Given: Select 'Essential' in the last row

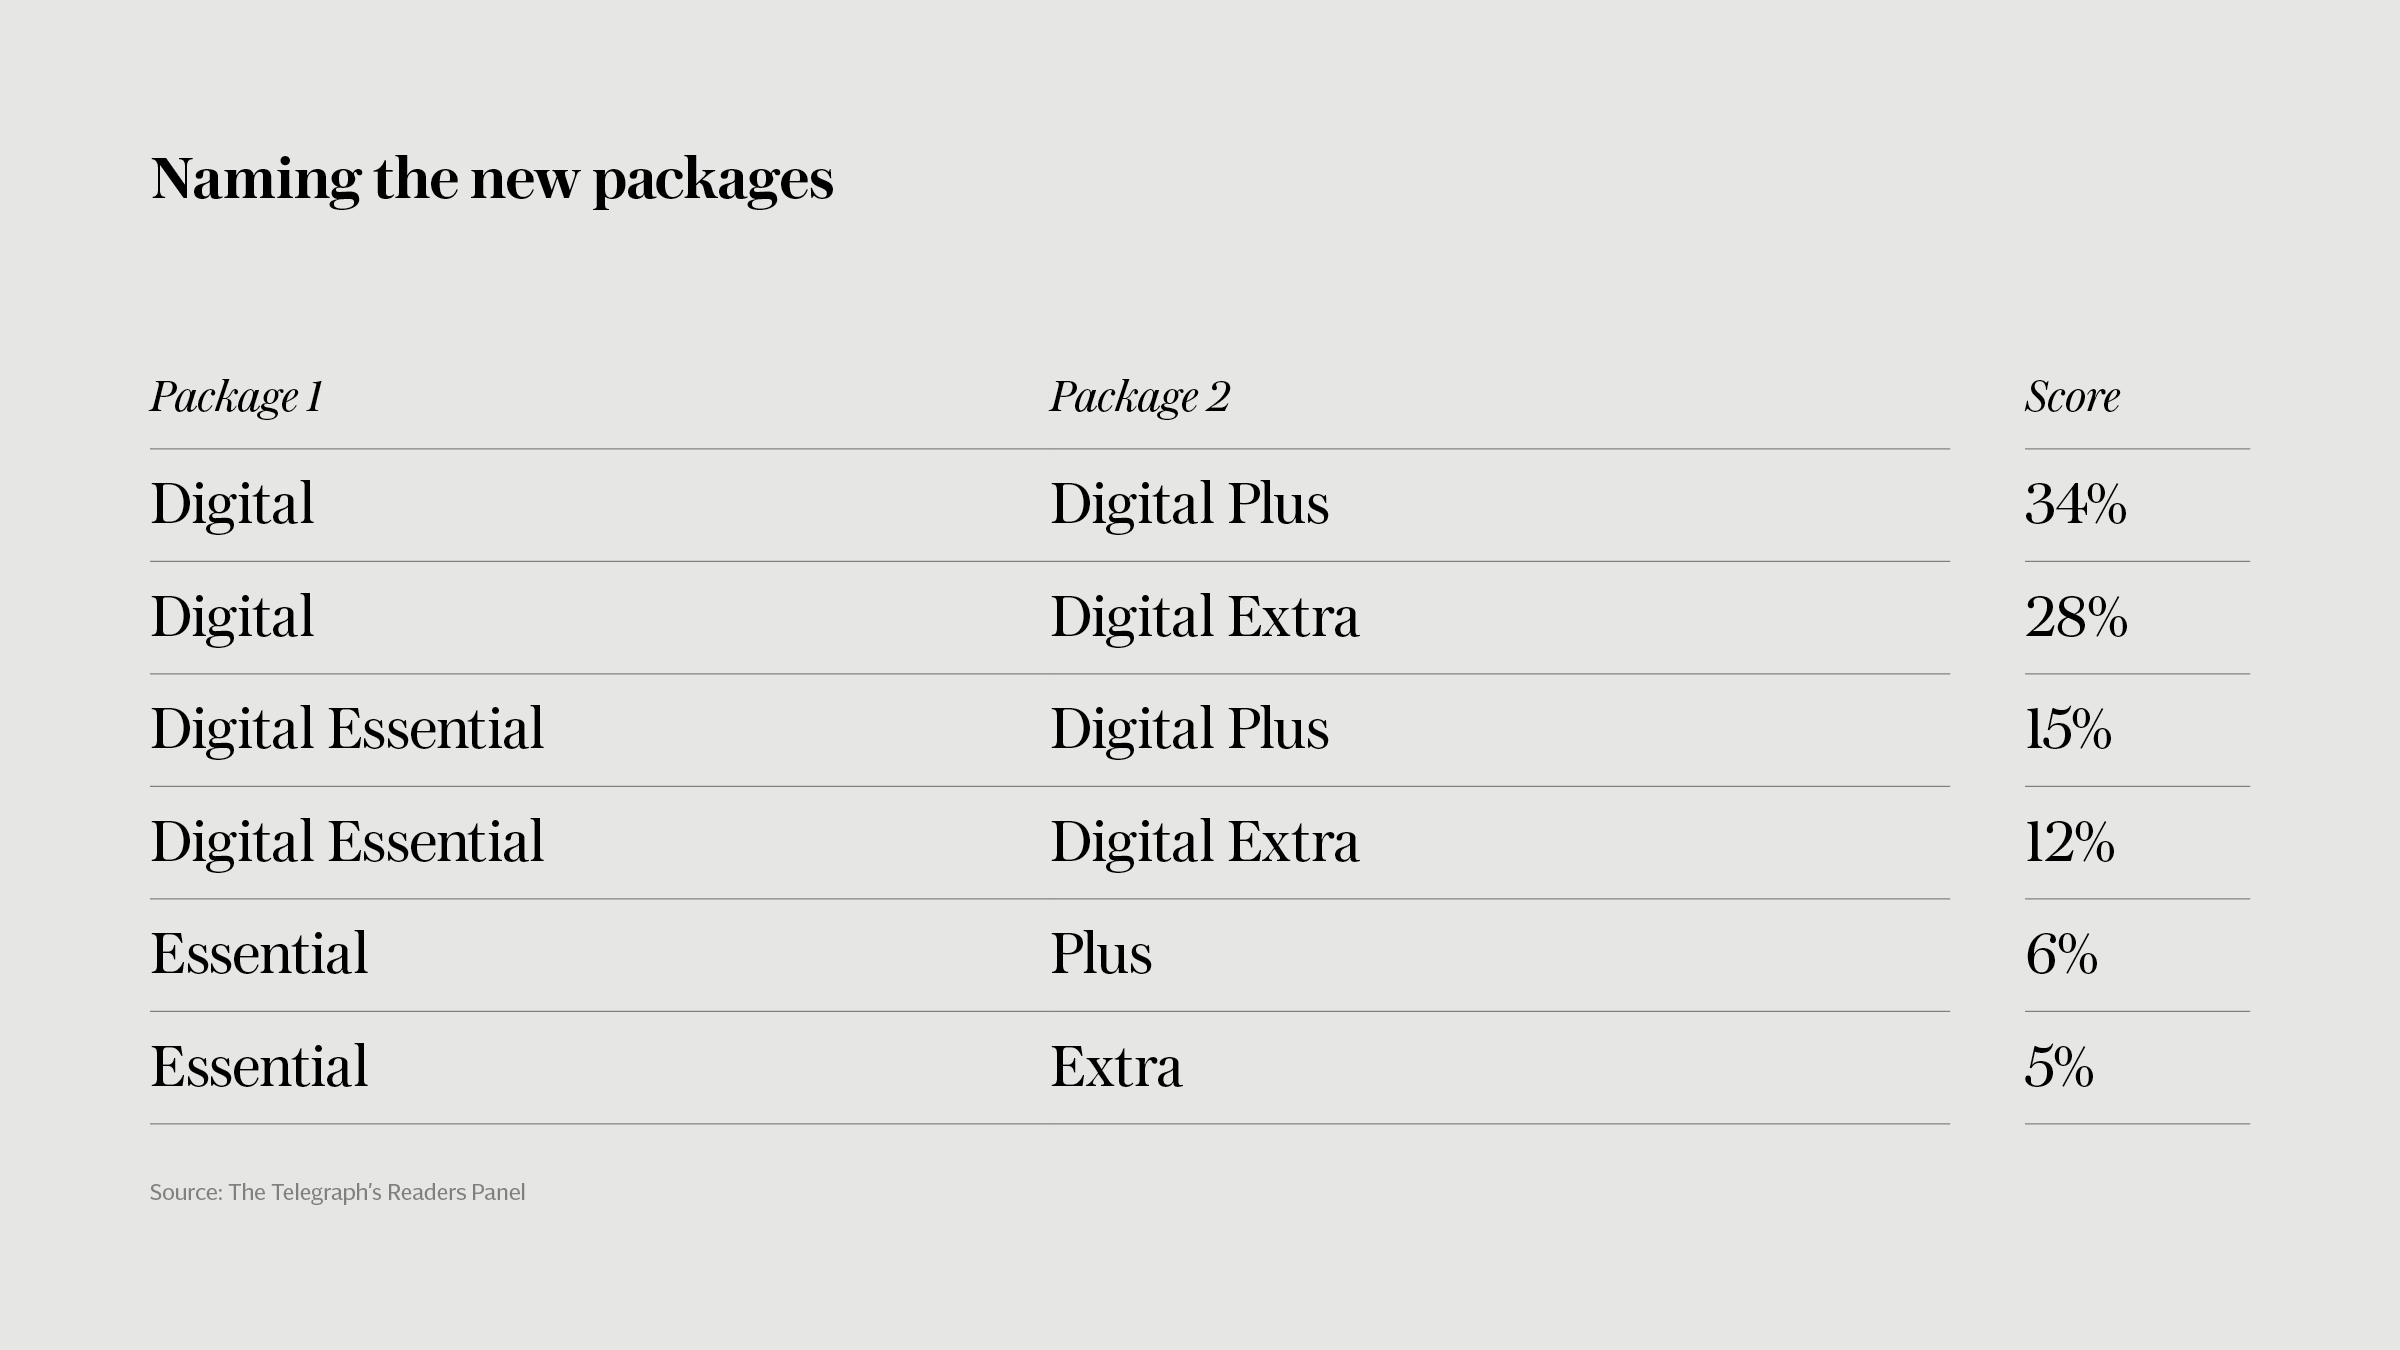Looking at the screenshot, I should coord(259,1067).
